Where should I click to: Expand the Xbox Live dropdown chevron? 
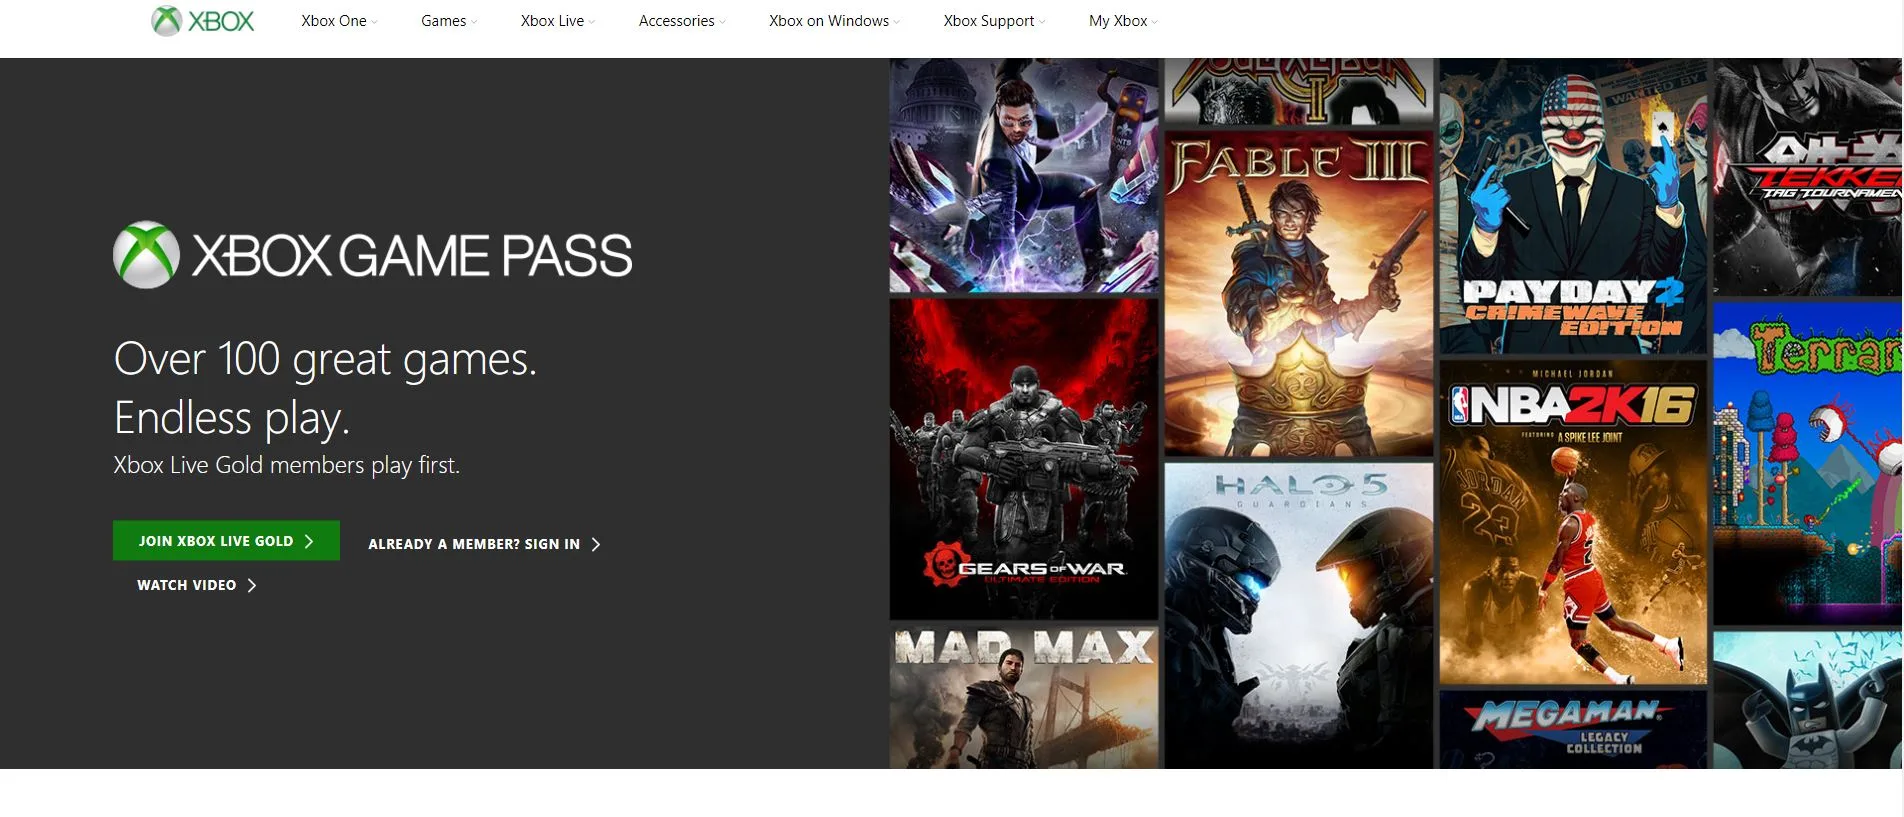tap(592, 22)
